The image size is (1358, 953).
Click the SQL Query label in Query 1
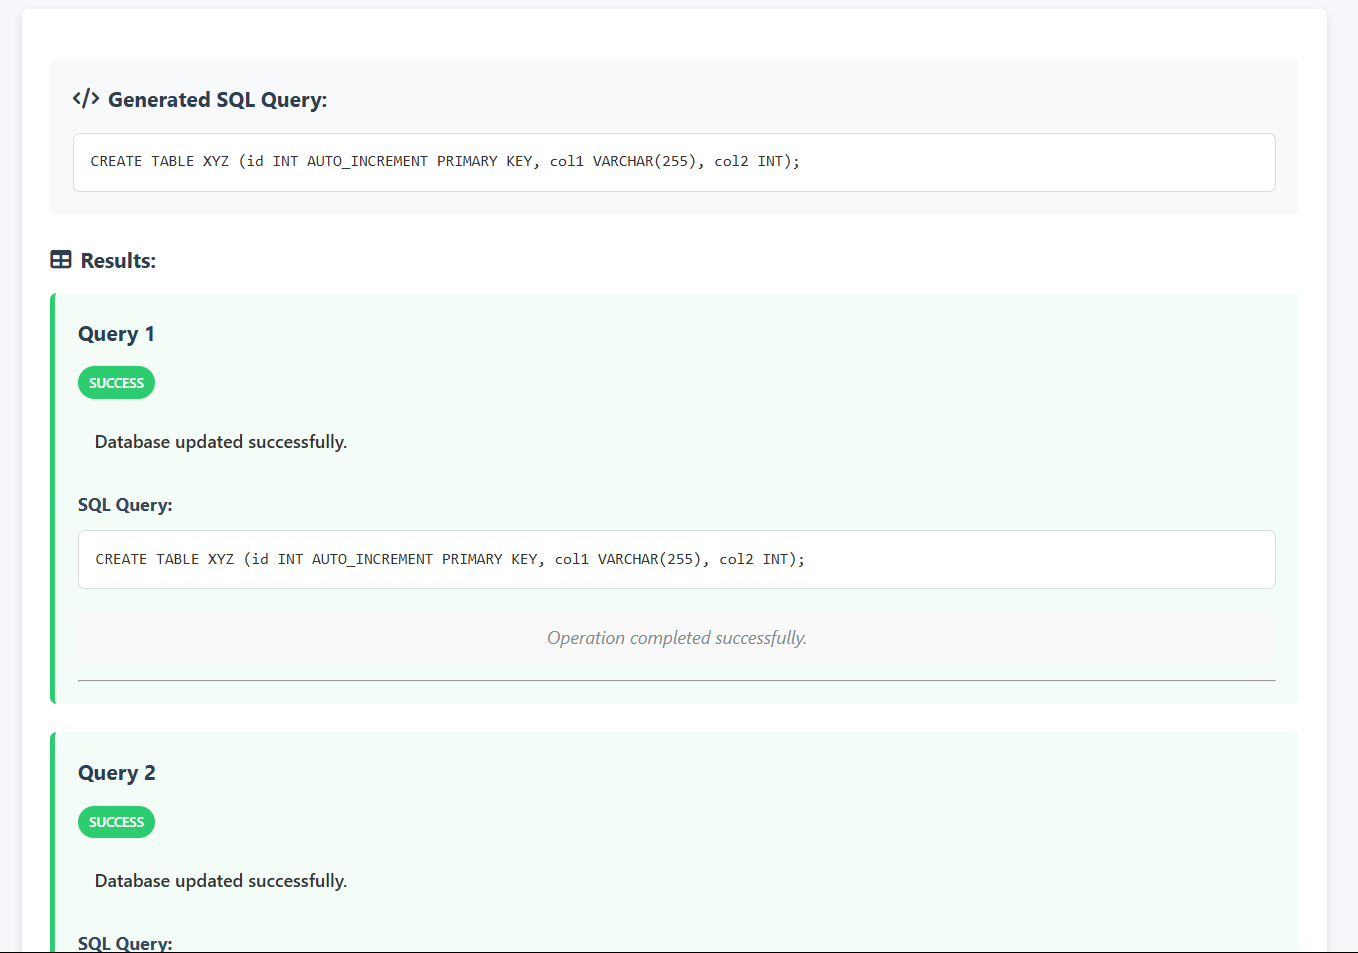tap(125, 505)
